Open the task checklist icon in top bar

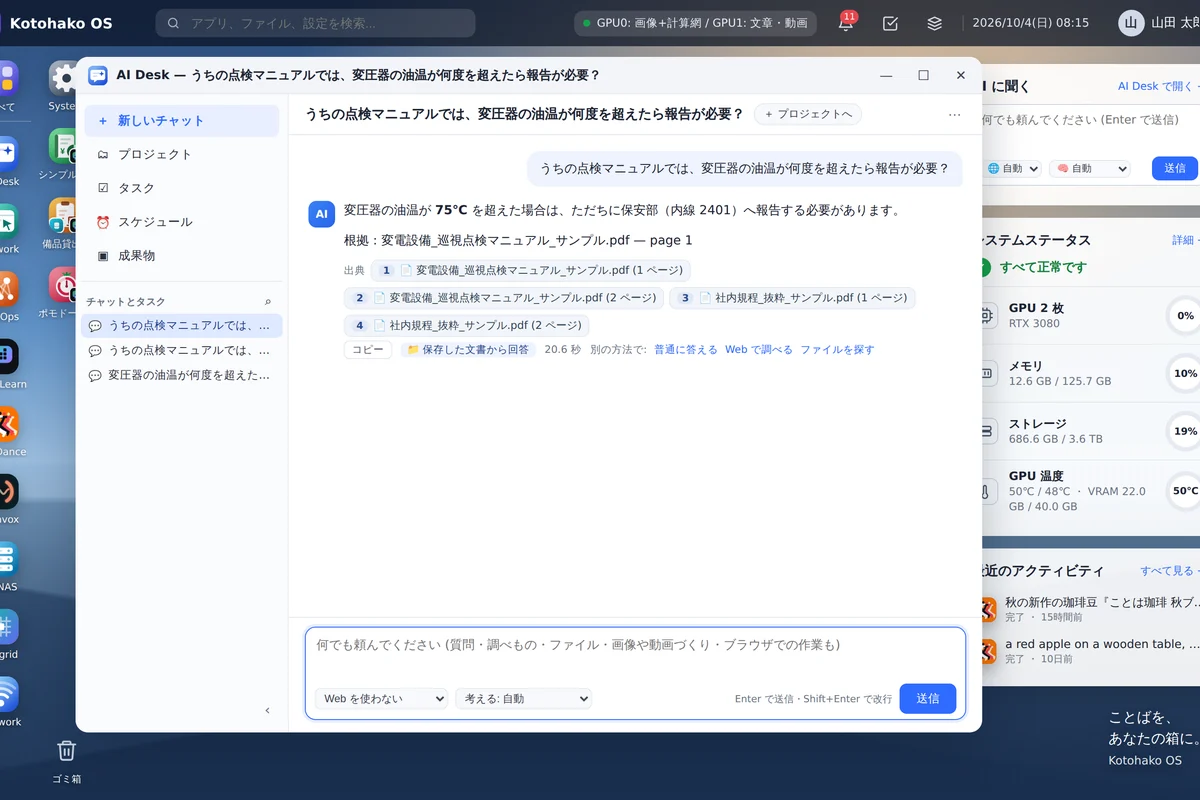click(x=891, y=23)
